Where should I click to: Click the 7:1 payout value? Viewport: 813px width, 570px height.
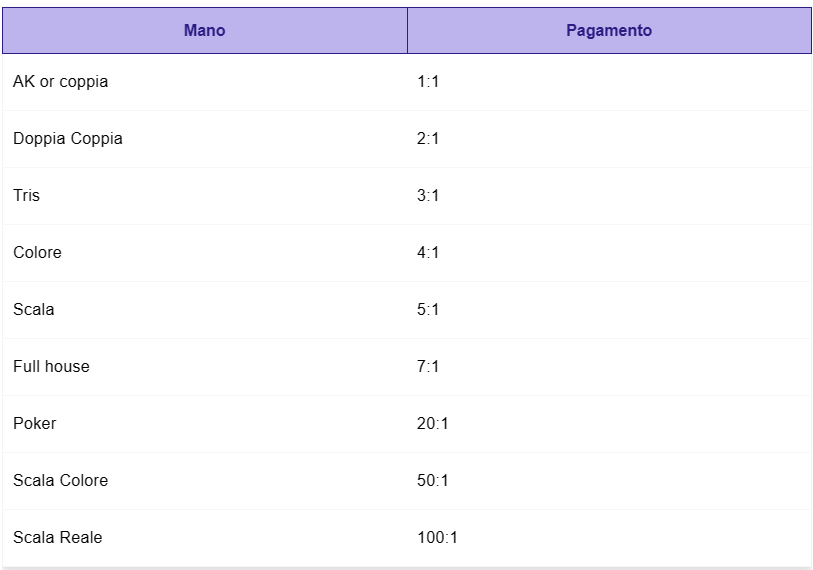[x=428, y=367]
